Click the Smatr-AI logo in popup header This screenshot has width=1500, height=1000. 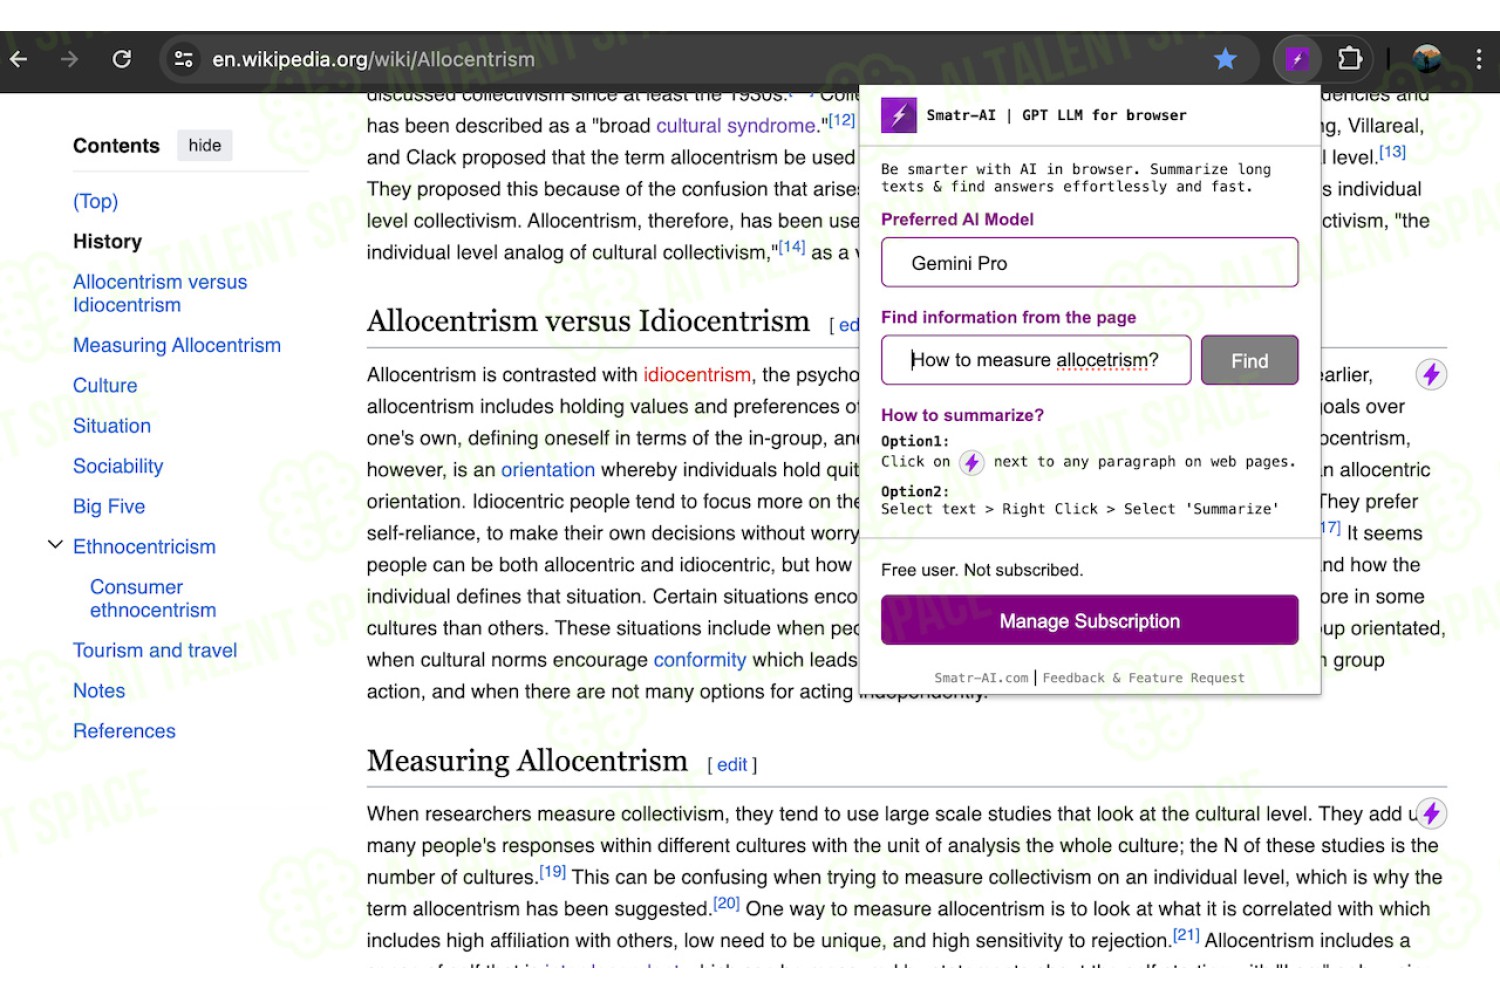tap(898, 115)
